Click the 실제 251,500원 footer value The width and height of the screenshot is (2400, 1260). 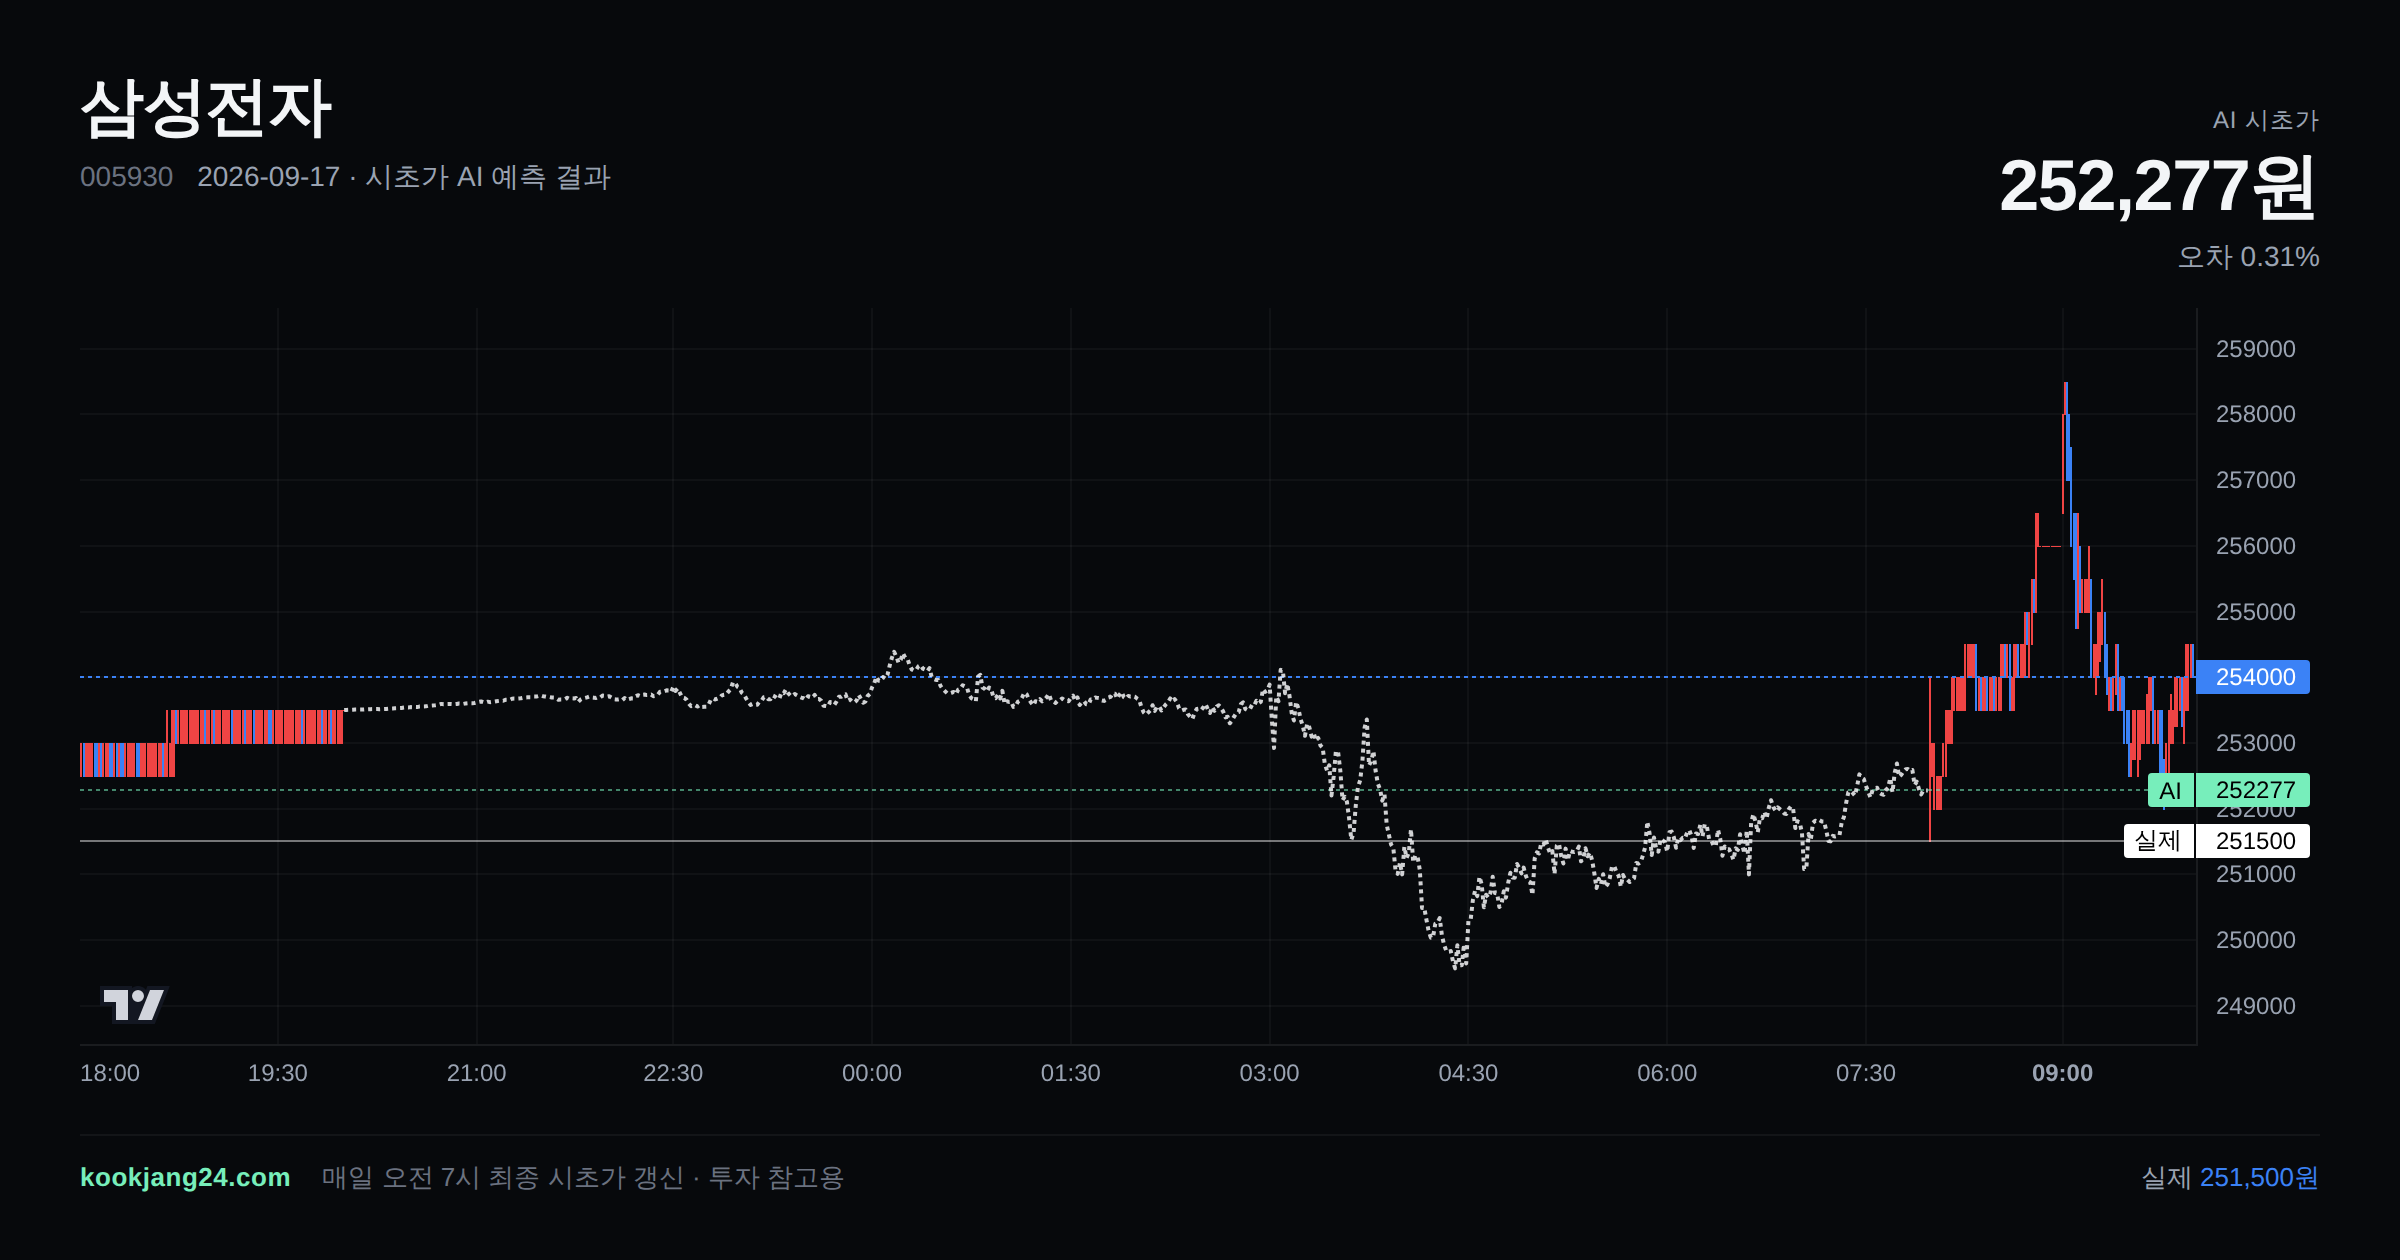[x=2230, y=1177]
